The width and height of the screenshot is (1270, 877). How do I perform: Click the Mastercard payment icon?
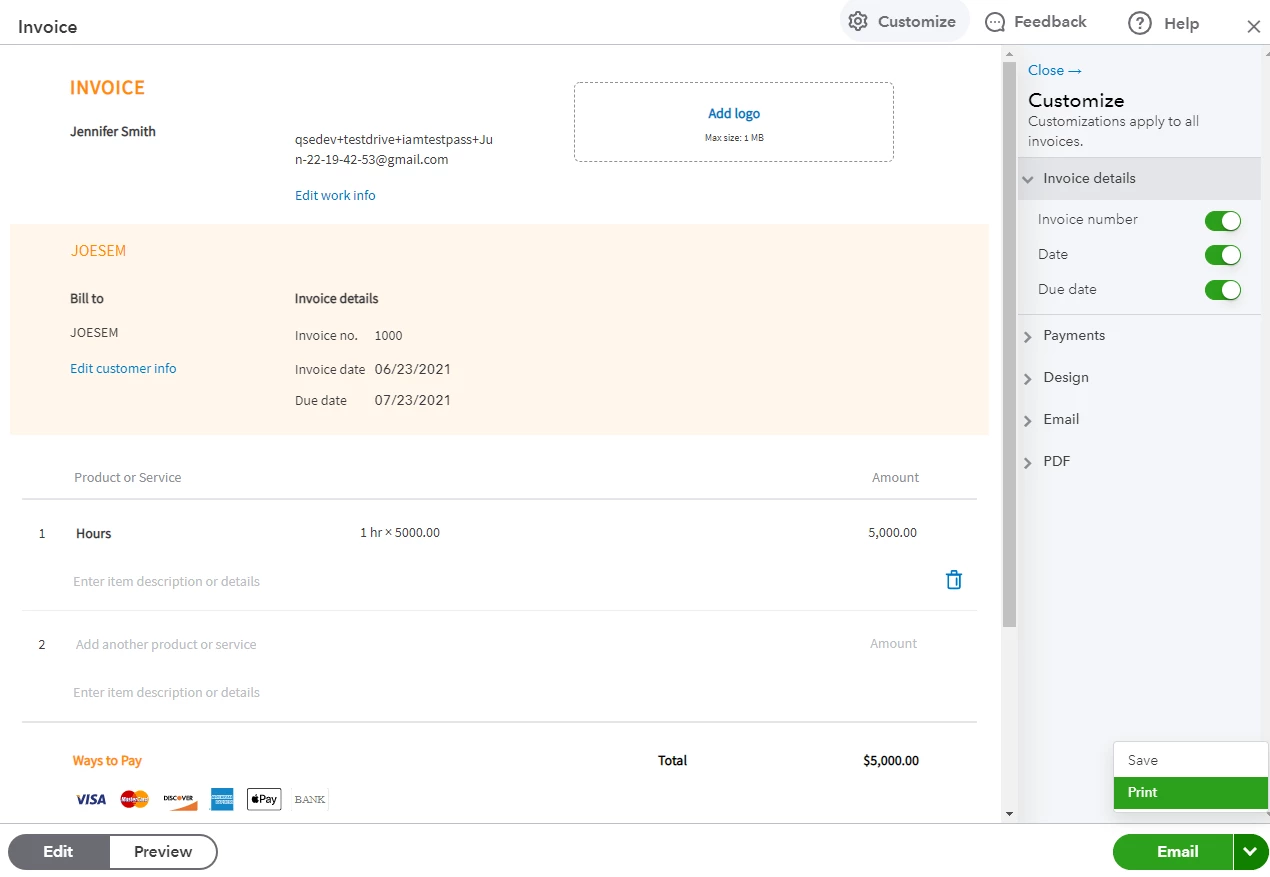click(x=135, y=799)
